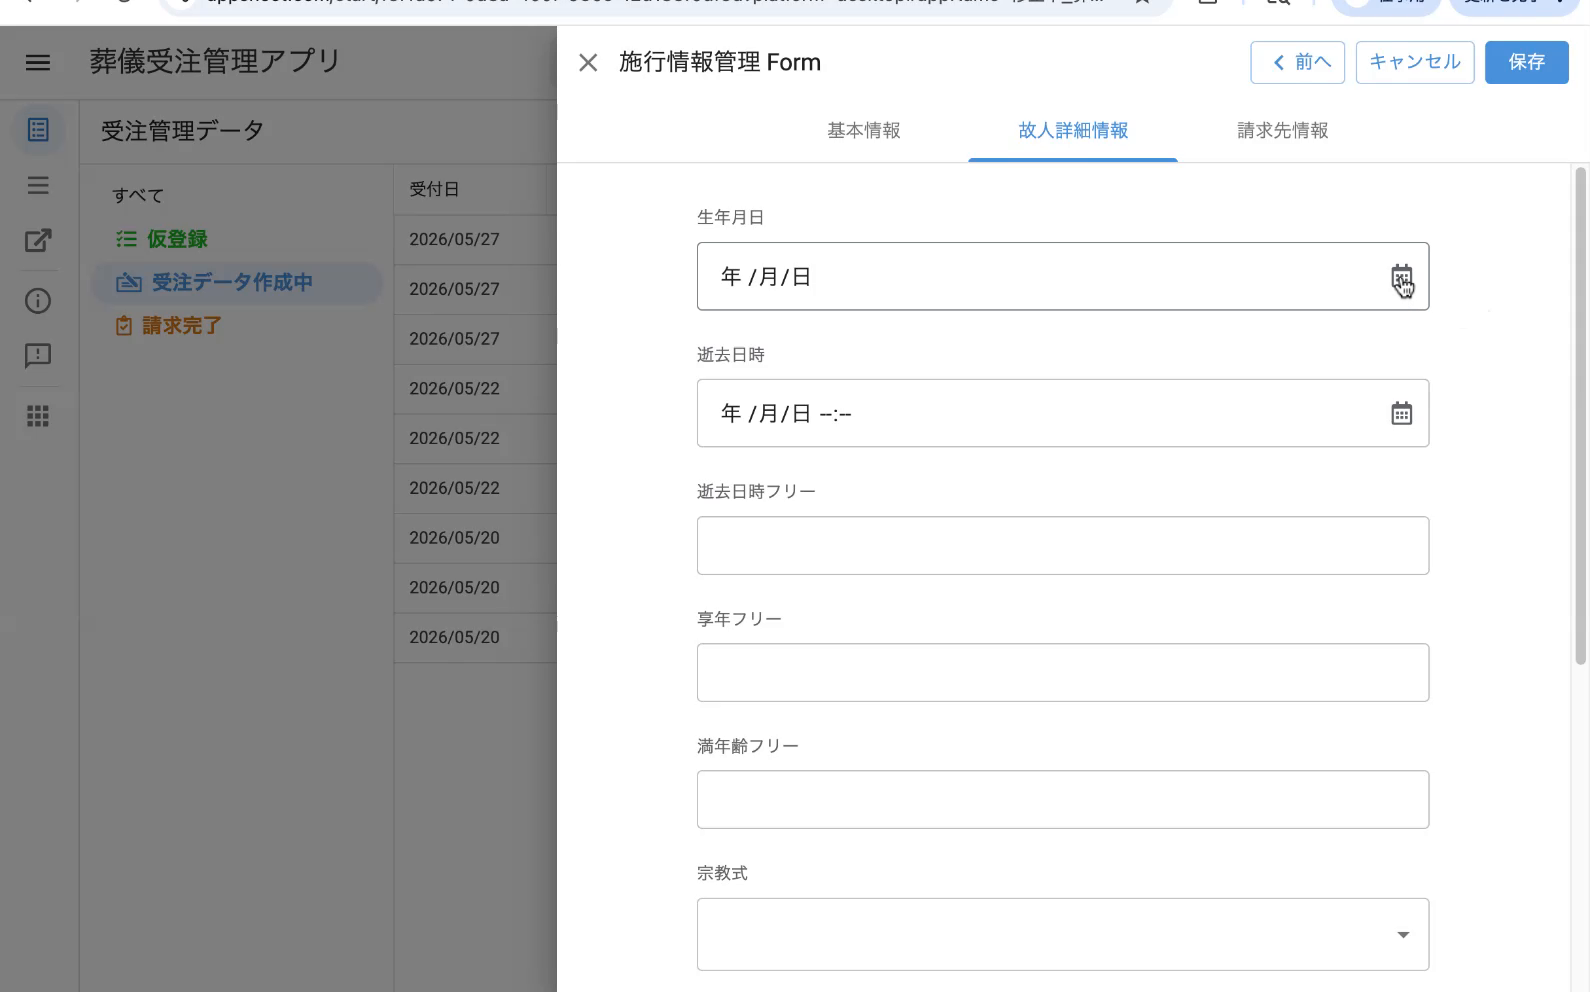Click the 満年齢フリー text field
This screenshot has height=992, width=1590.
point(1062,799)
